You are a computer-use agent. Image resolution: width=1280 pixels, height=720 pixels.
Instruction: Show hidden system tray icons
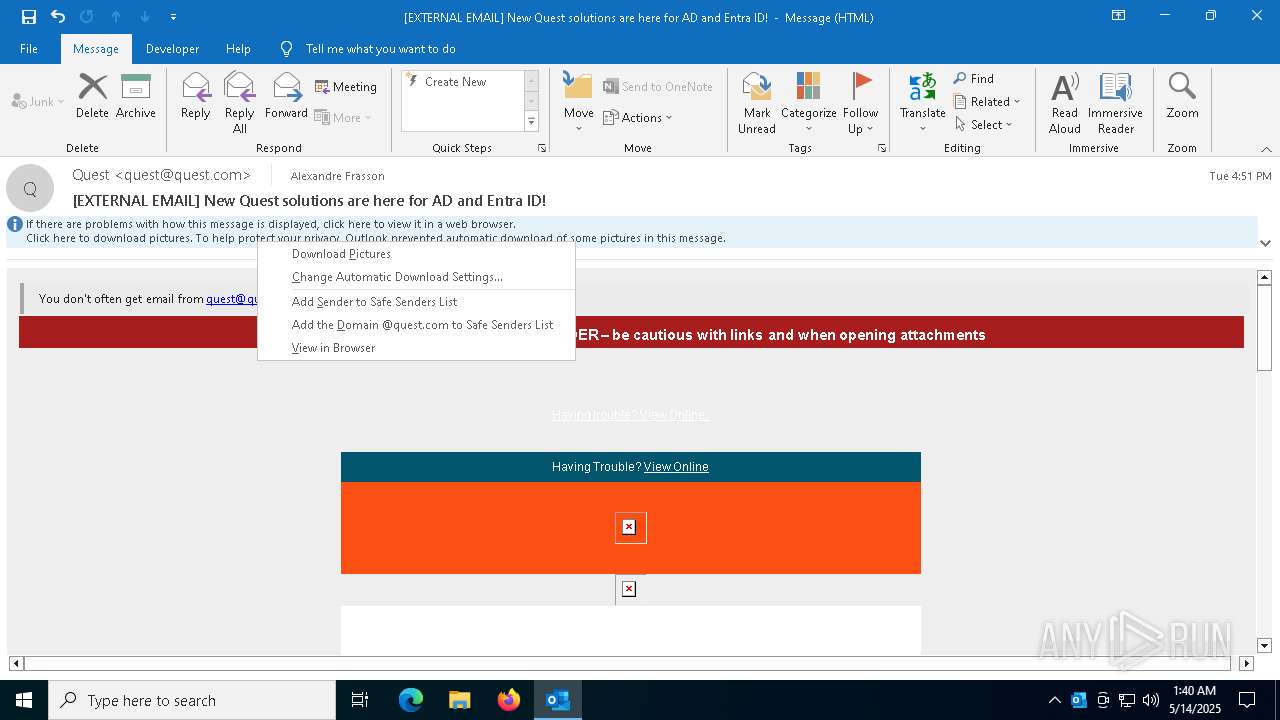1054,700
